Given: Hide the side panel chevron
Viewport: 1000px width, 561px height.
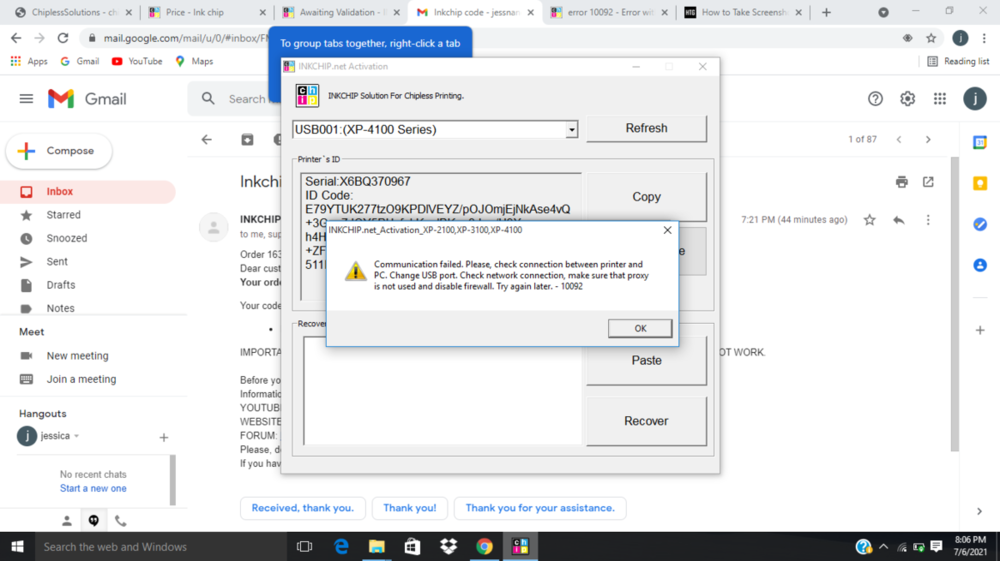Looking at the screenshot, I should click(980, 511).
